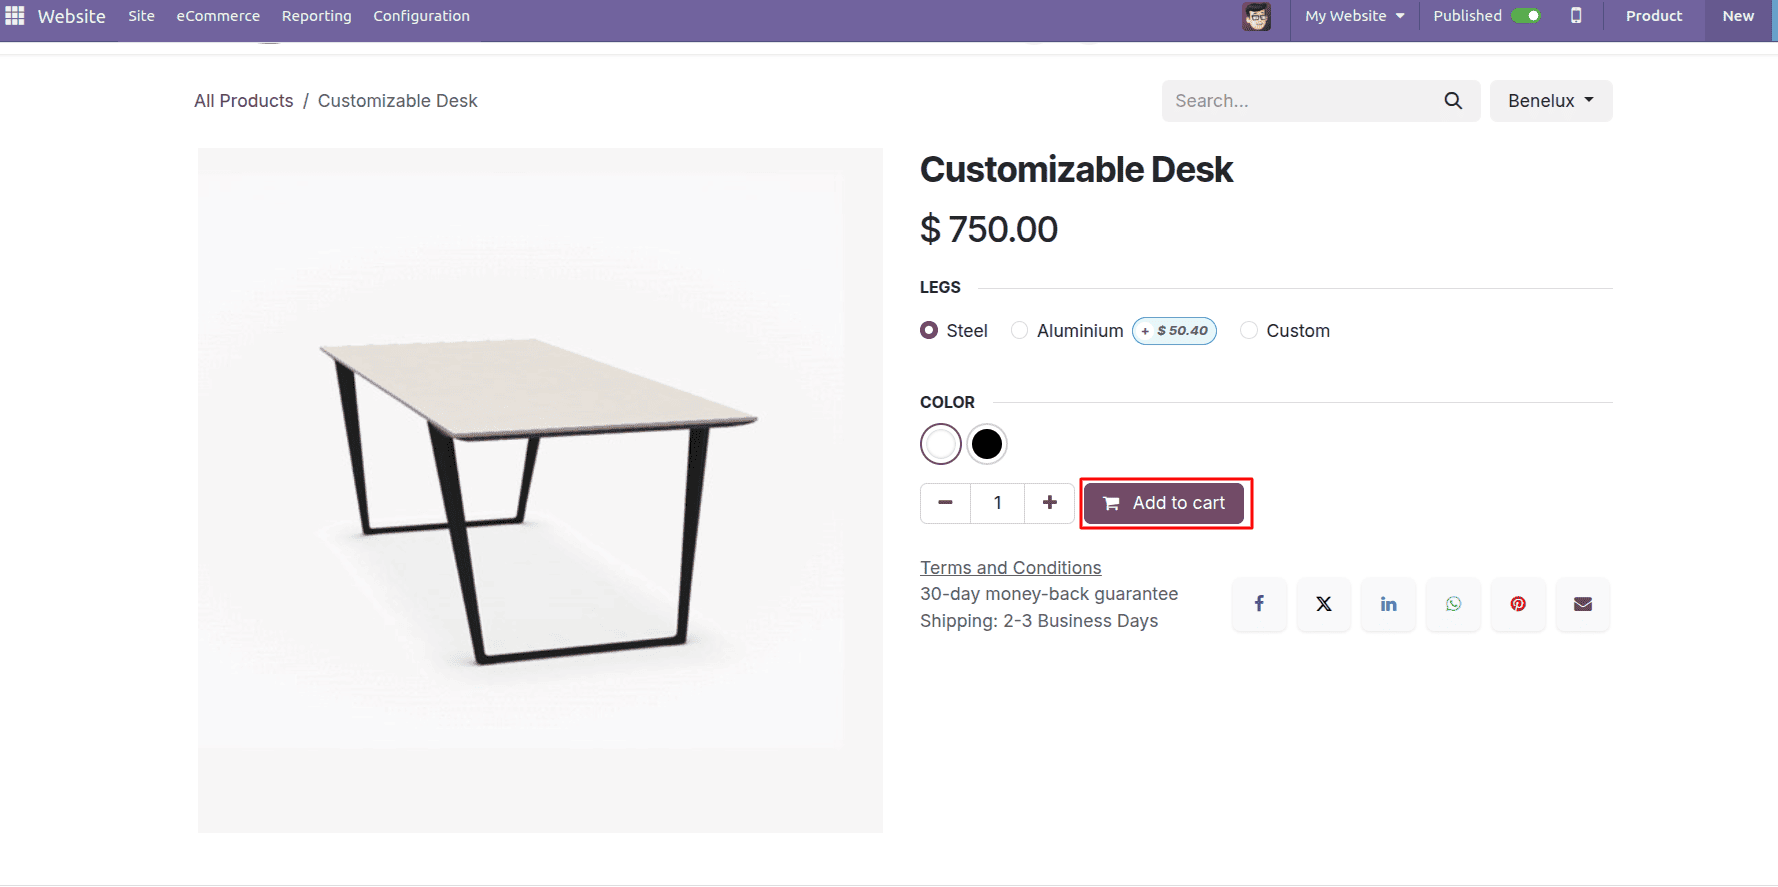Select Aluminium legs option
Screen dimensions: 1778x887
click(1020, 331)
